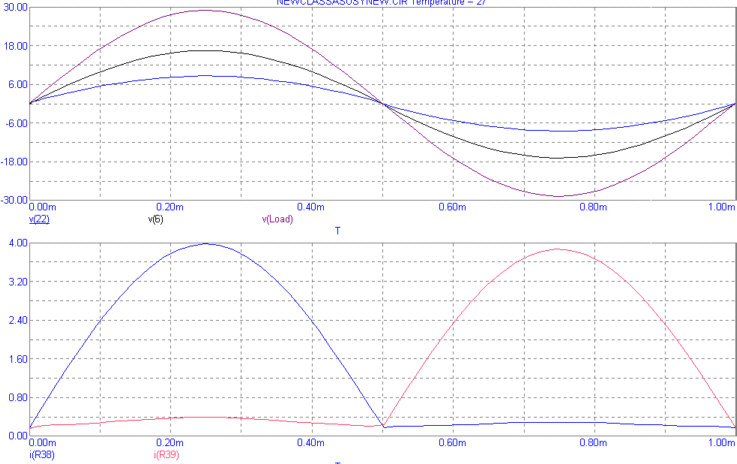This screenshot has width=737, height=464.
Task: Click the 2.40 value on current axis
Action: coord(18,320)
